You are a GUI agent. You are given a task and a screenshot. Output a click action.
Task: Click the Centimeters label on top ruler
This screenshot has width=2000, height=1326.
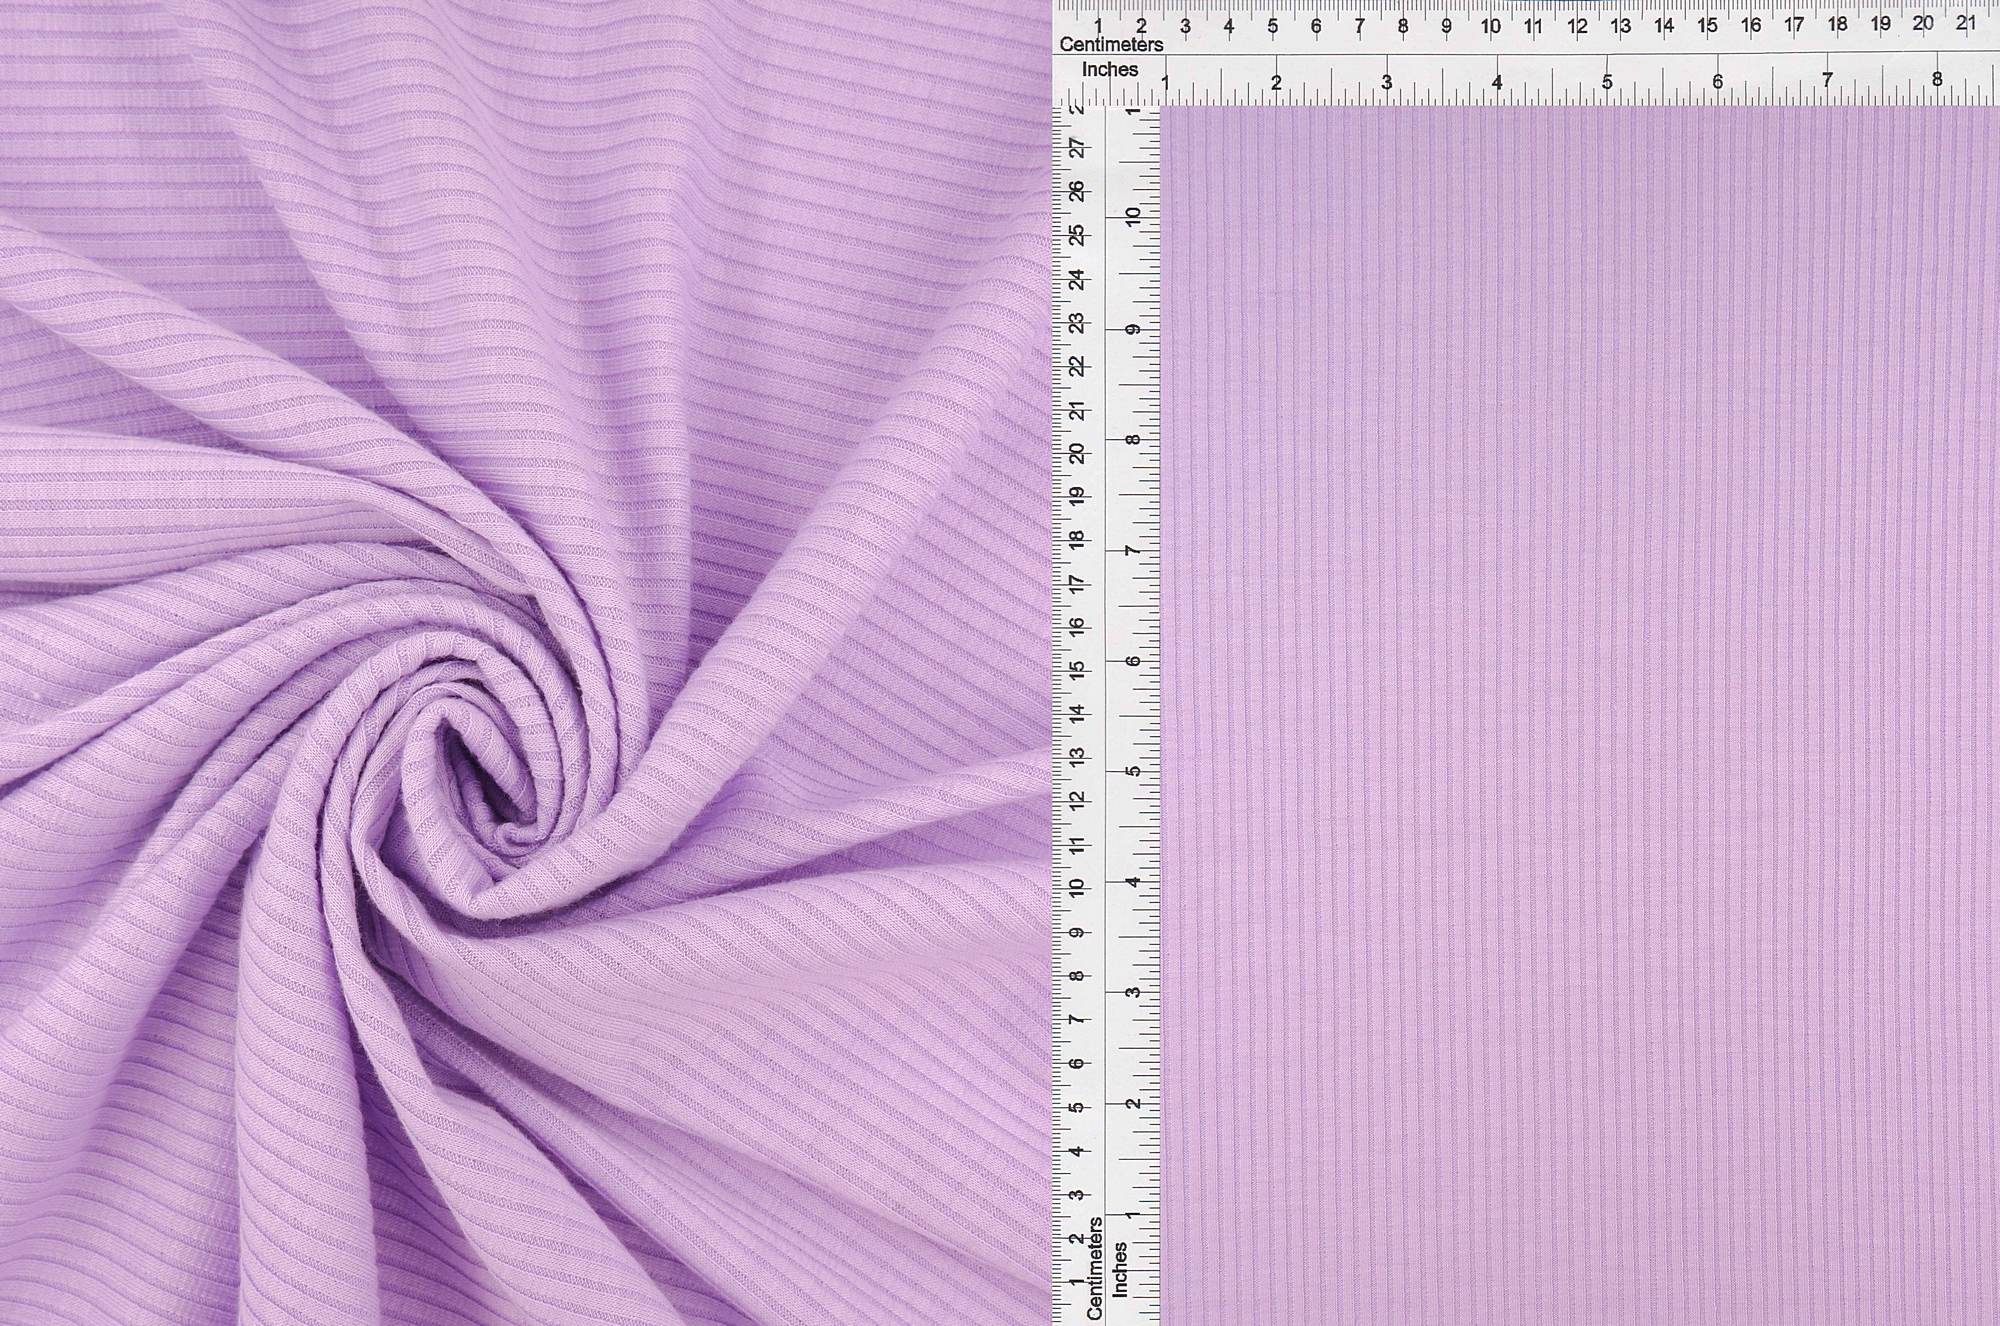[1111, 45]
